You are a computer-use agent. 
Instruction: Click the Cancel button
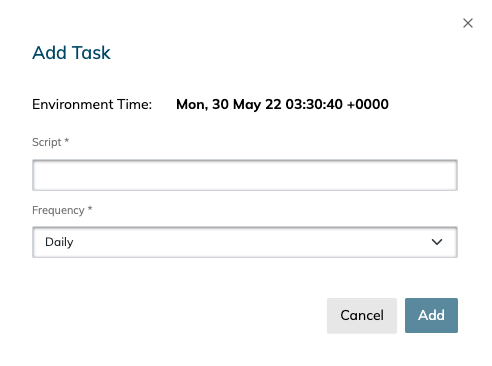(362, 315)
